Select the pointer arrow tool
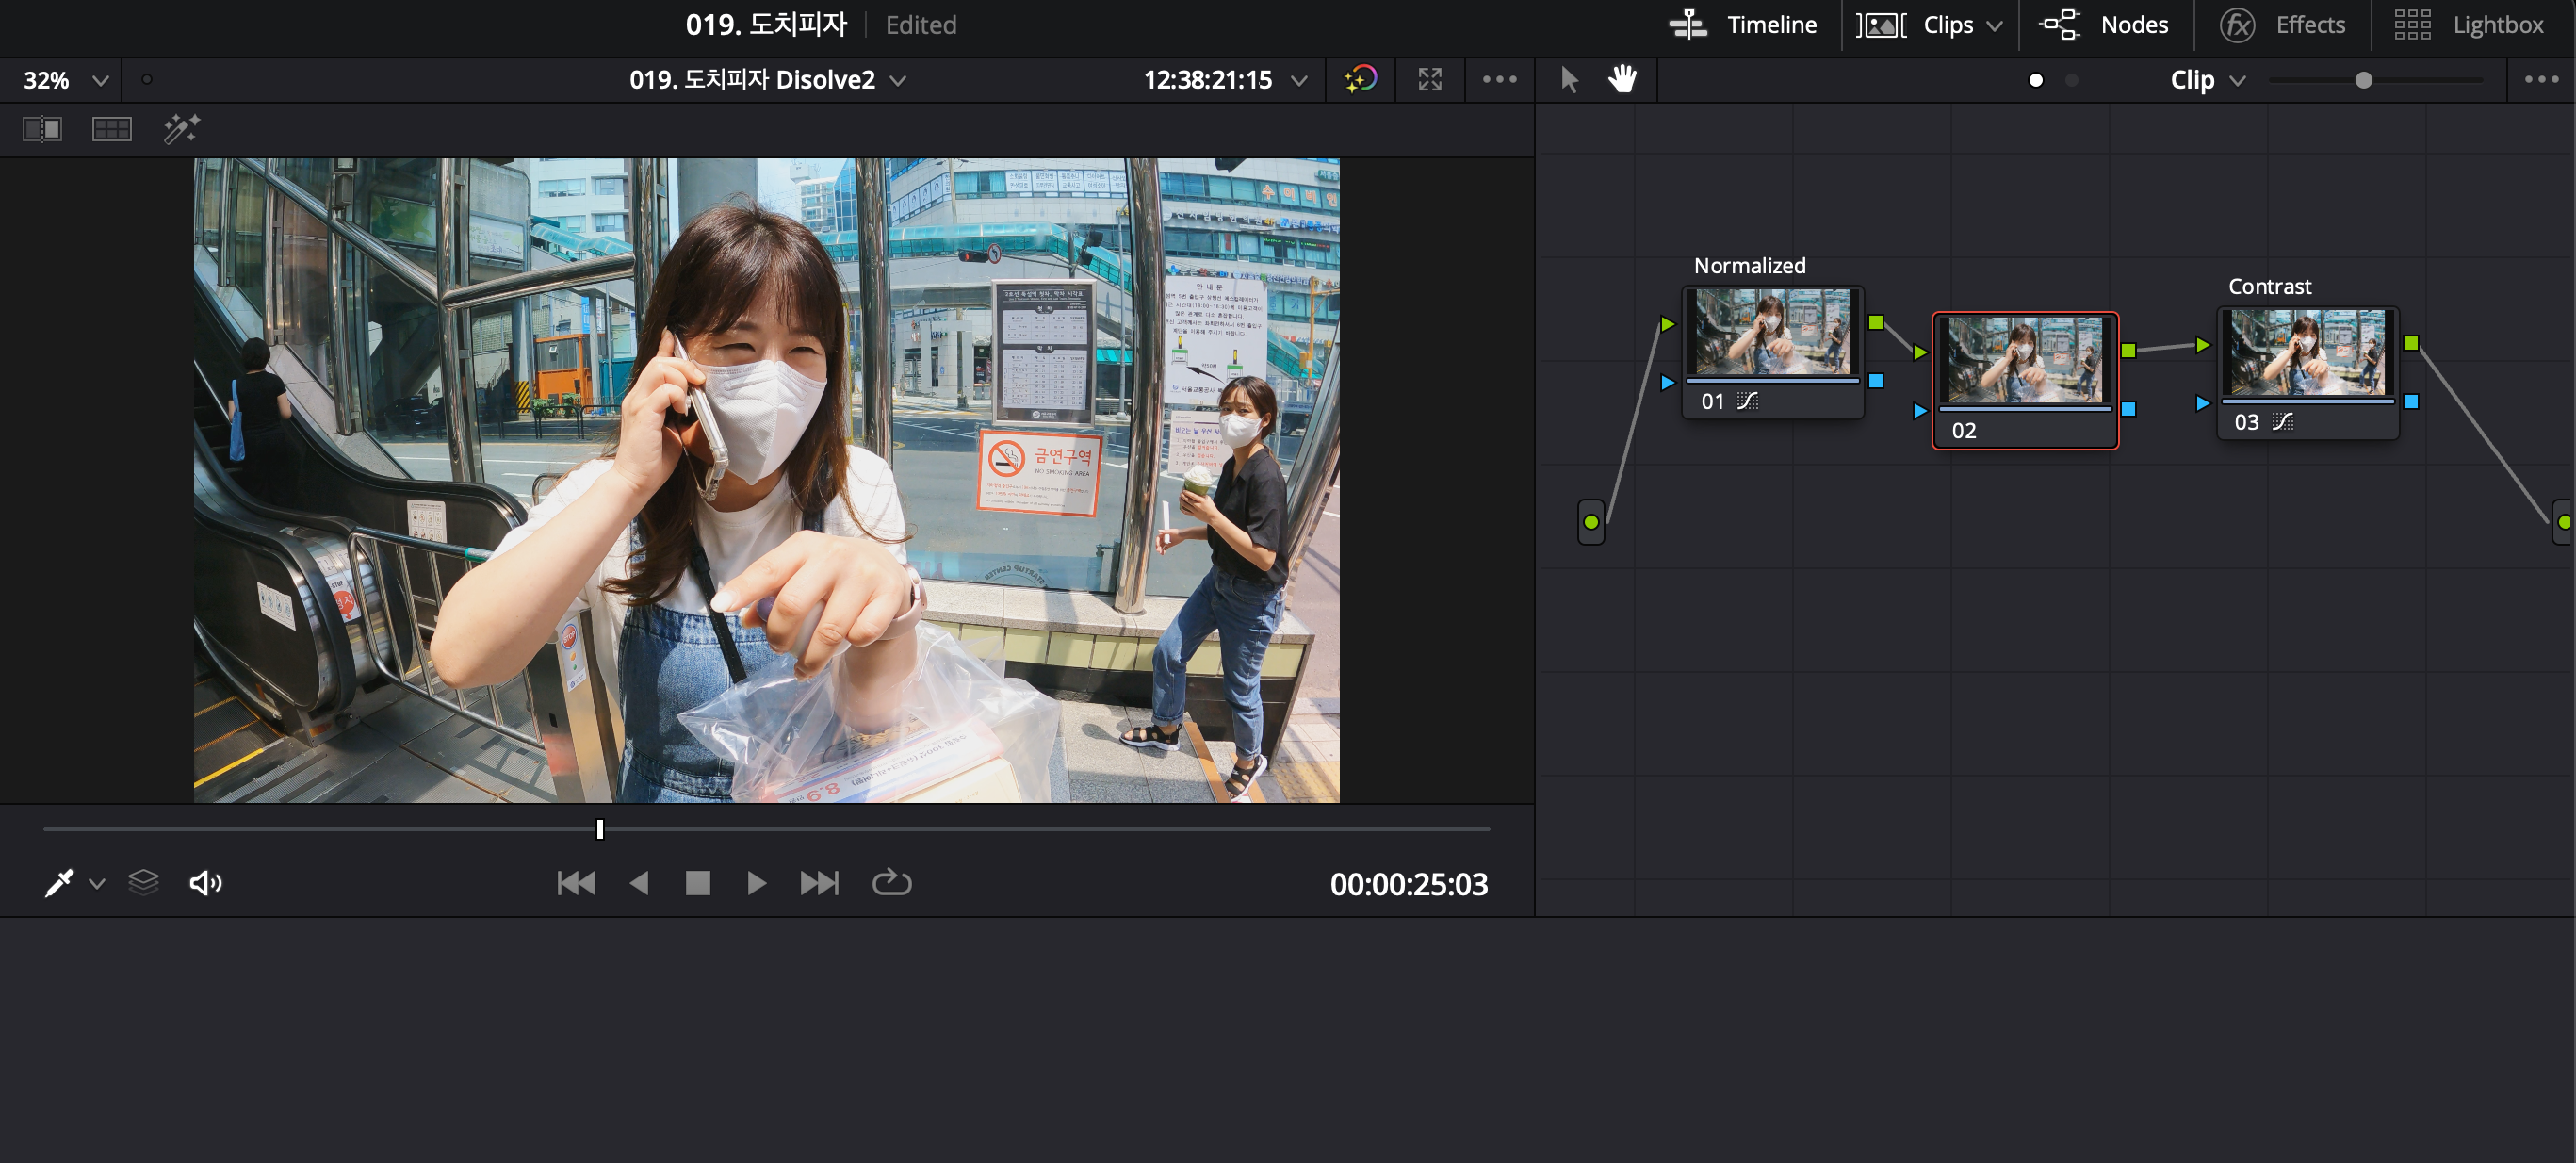The width and height of the screenshot is (2576, 1163). [1569, 79]
